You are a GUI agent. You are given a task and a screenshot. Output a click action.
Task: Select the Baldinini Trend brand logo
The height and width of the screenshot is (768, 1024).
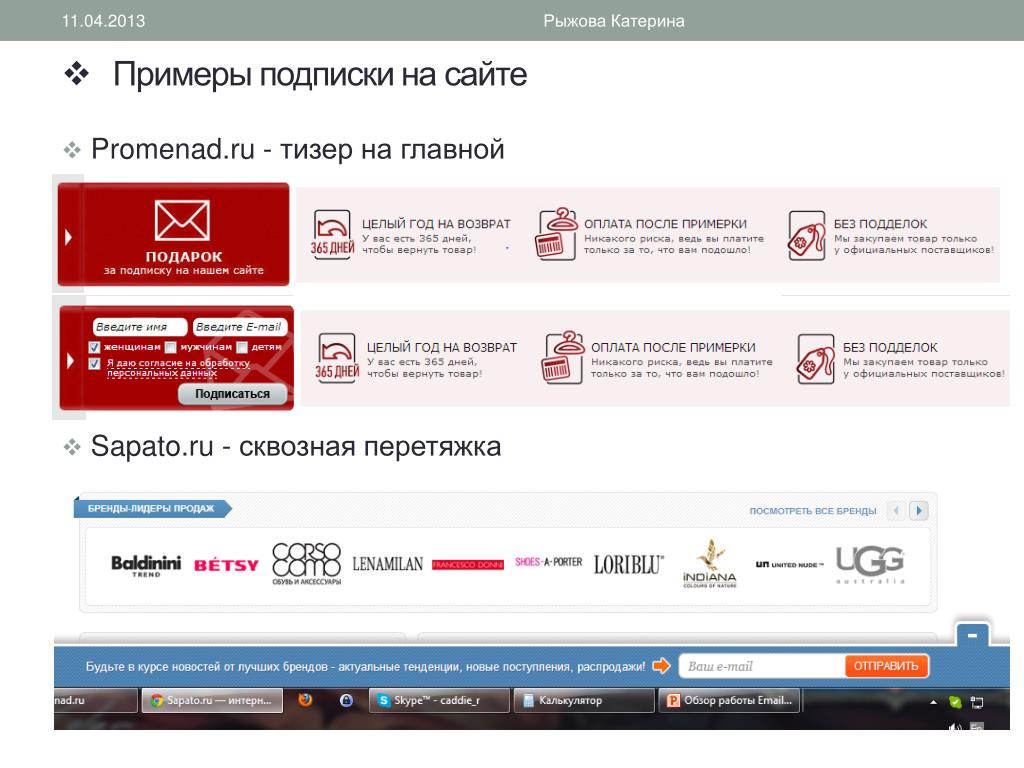click(146, 565)
